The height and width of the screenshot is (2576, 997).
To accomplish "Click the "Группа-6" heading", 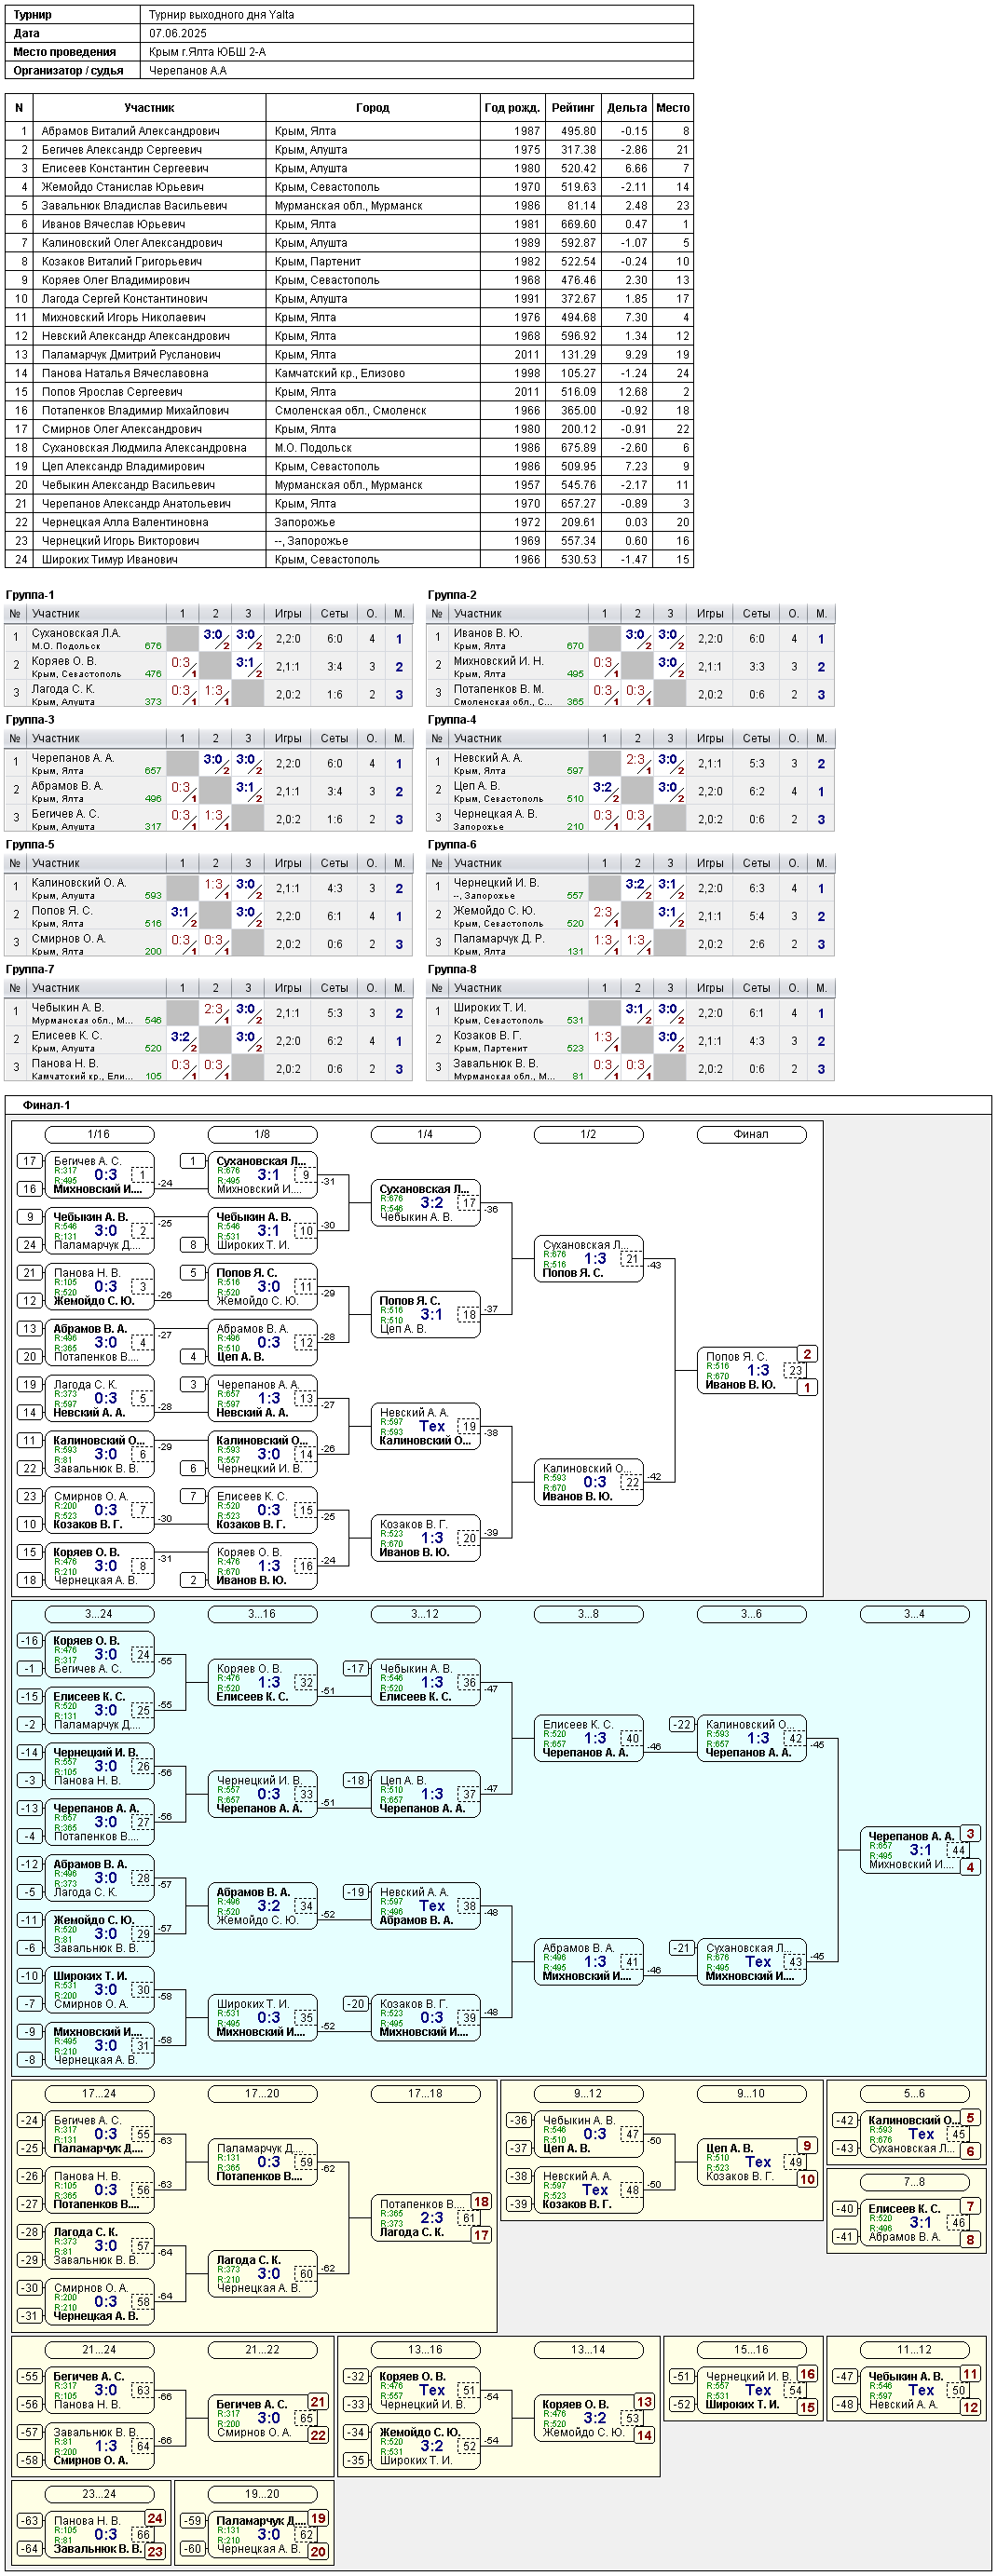I will tap(452, 845).
